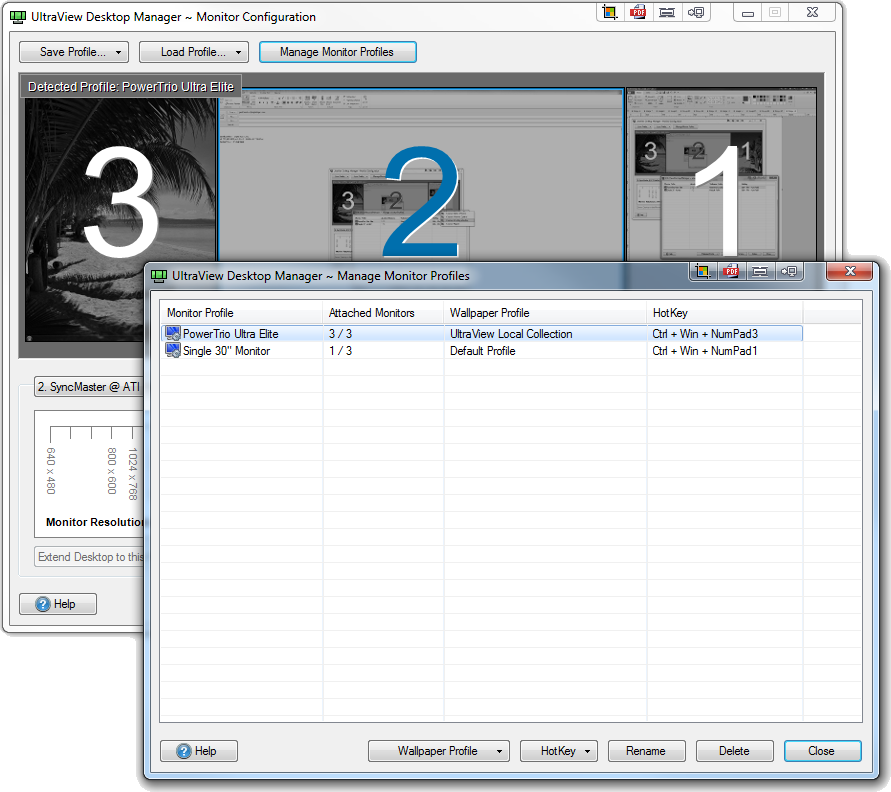The height and width of the screenshot is (792, 891).
Task: Select the PowerTrio Ultra Elite profile row
Action: tap(482, 334)
